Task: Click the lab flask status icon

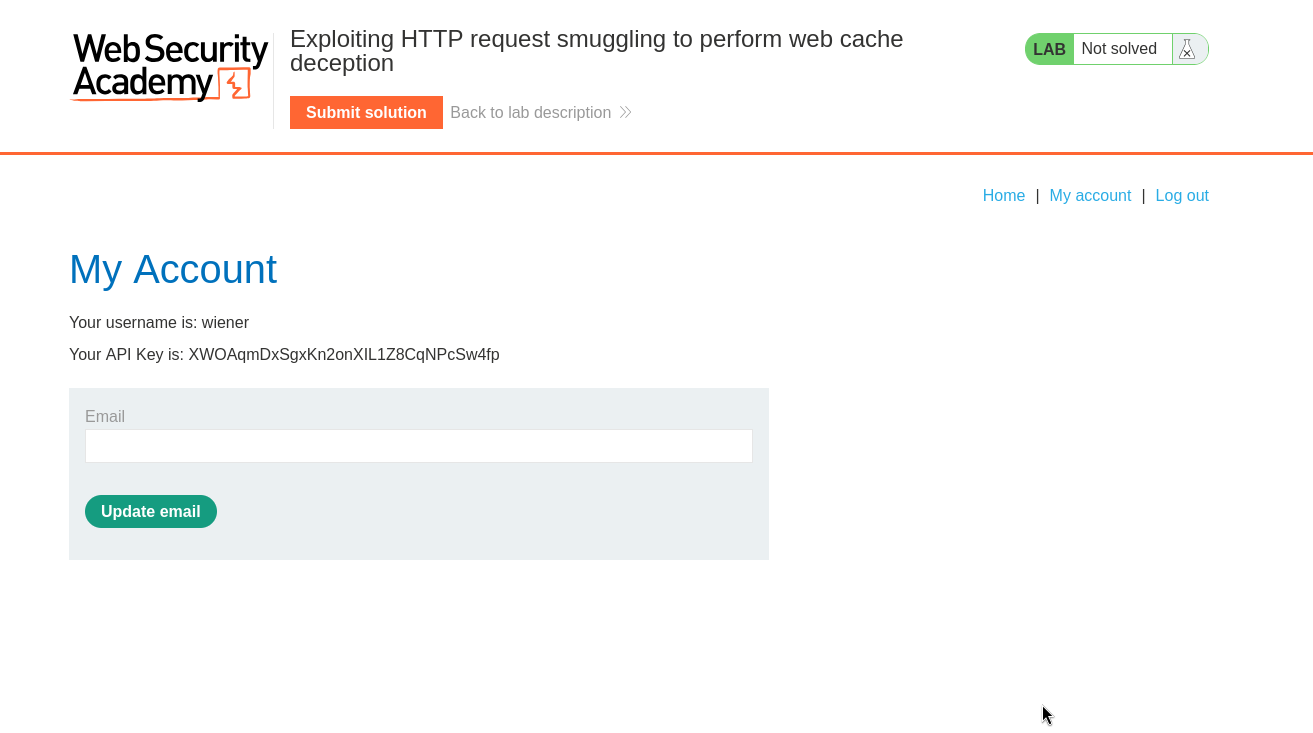Action: tap(1187, 49)
